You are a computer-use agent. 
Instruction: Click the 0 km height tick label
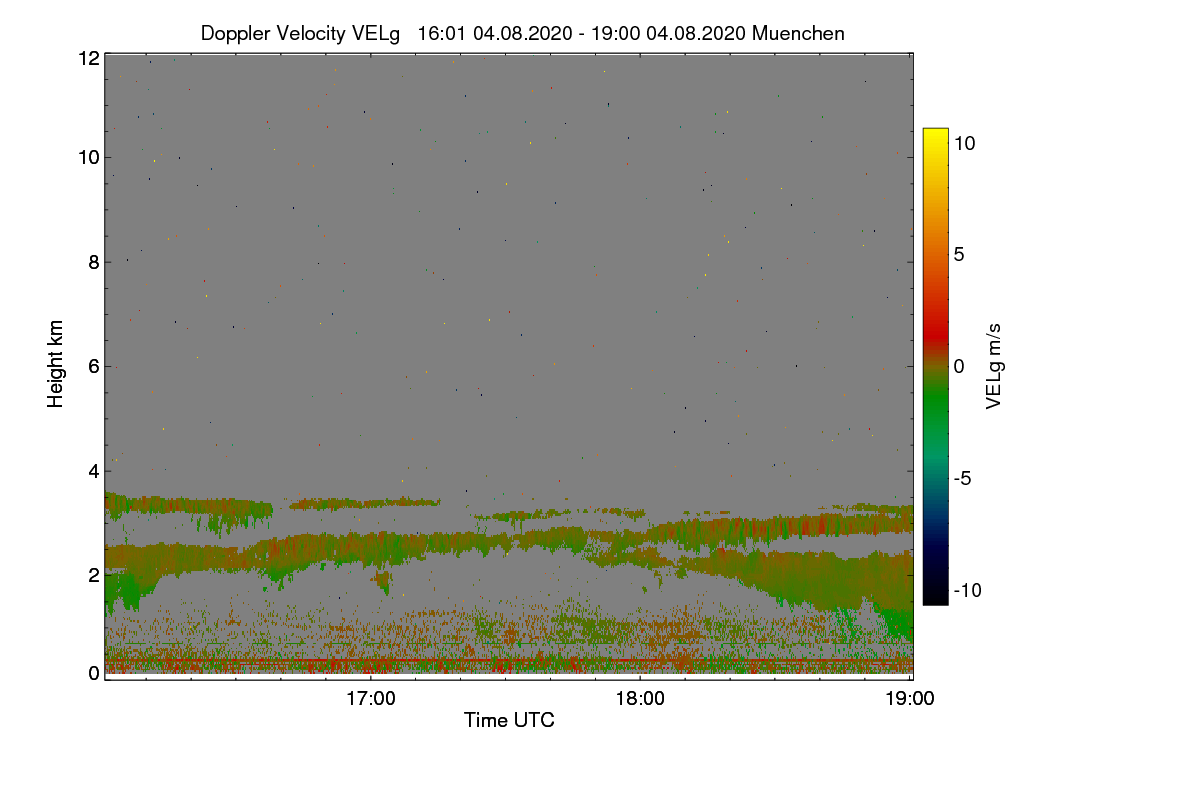click(94, 673)
